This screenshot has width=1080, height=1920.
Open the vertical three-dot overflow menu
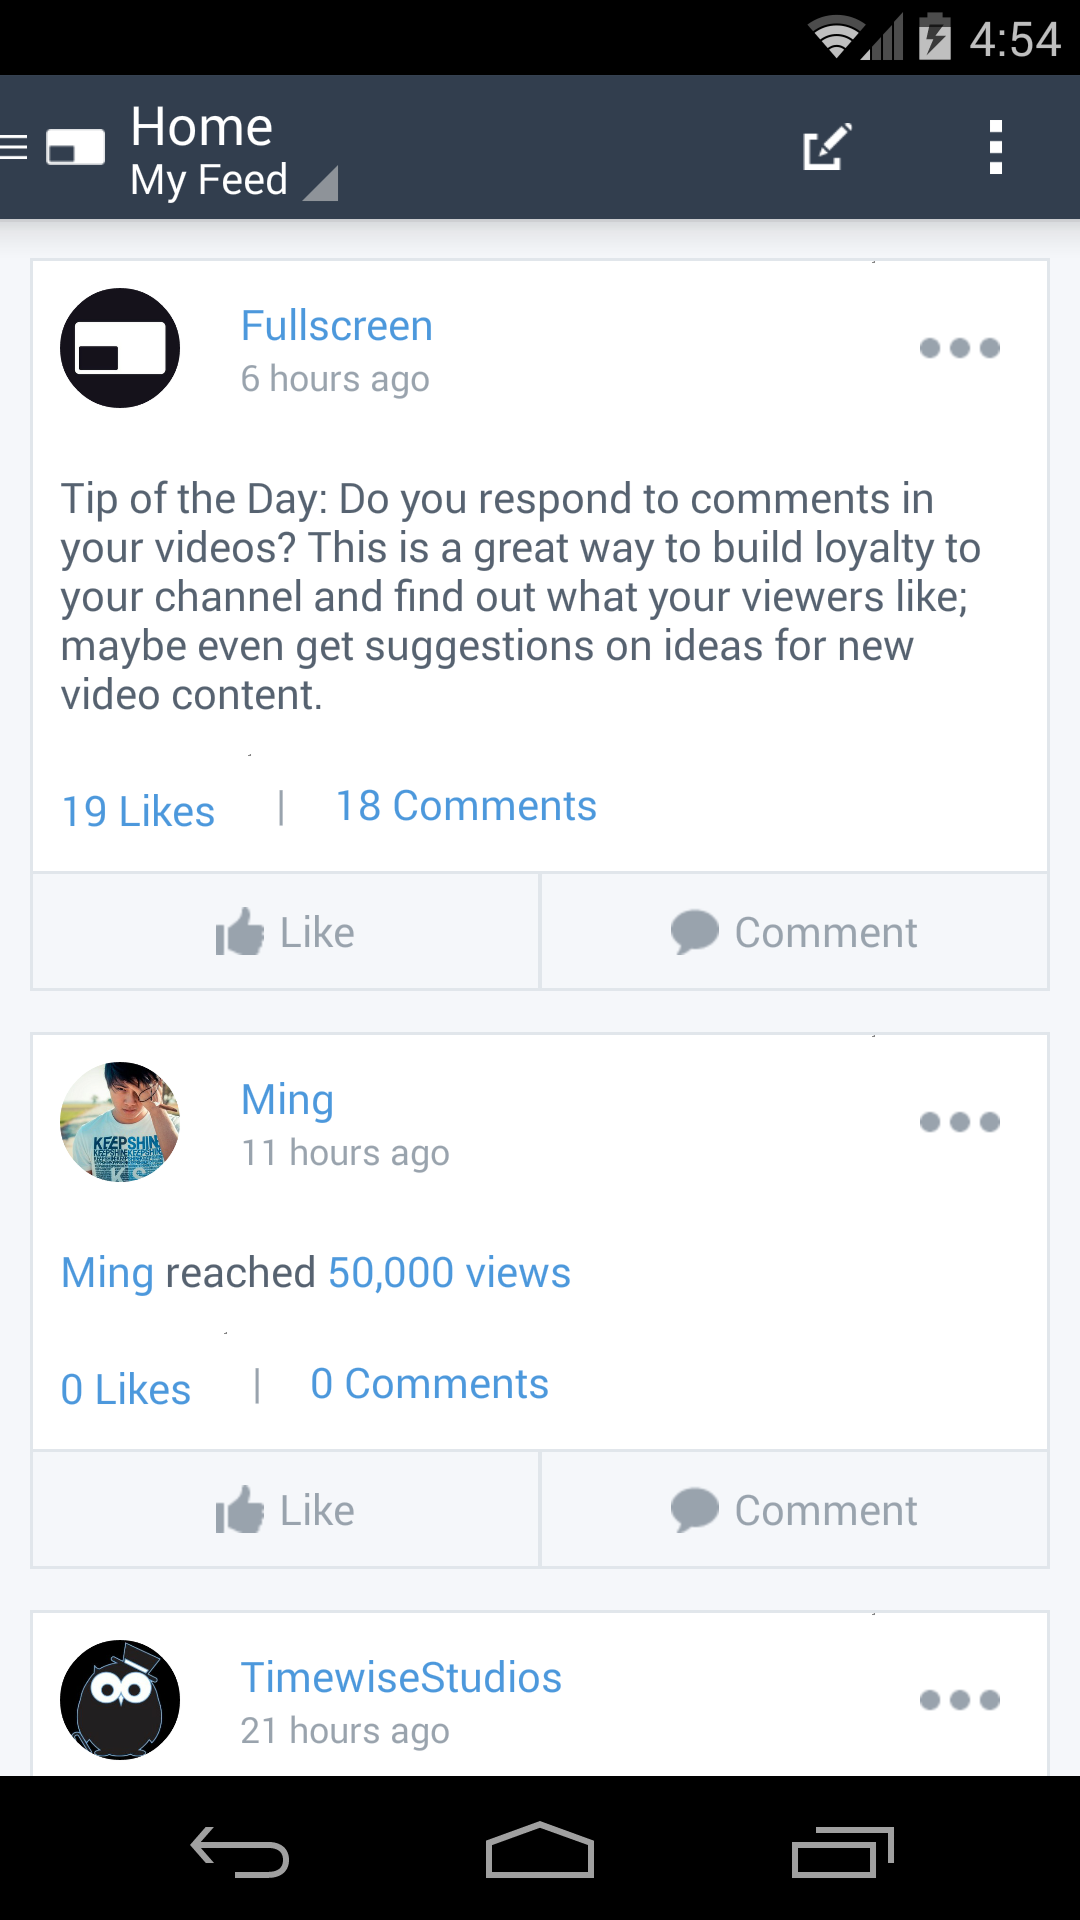click(994, 148)
